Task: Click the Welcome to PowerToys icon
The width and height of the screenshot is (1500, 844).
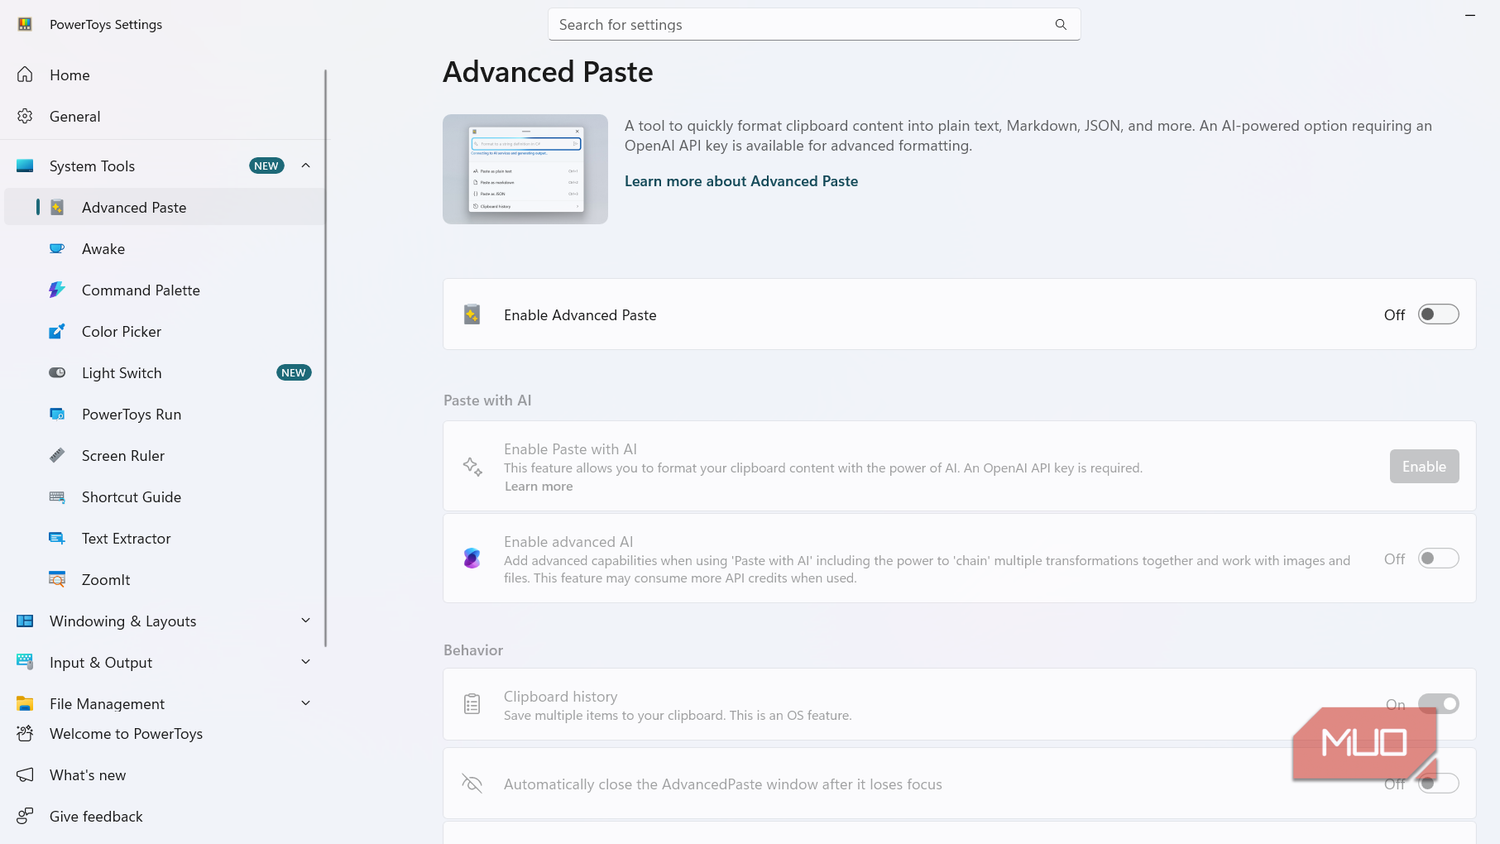Action: click(x=25, y=734)
